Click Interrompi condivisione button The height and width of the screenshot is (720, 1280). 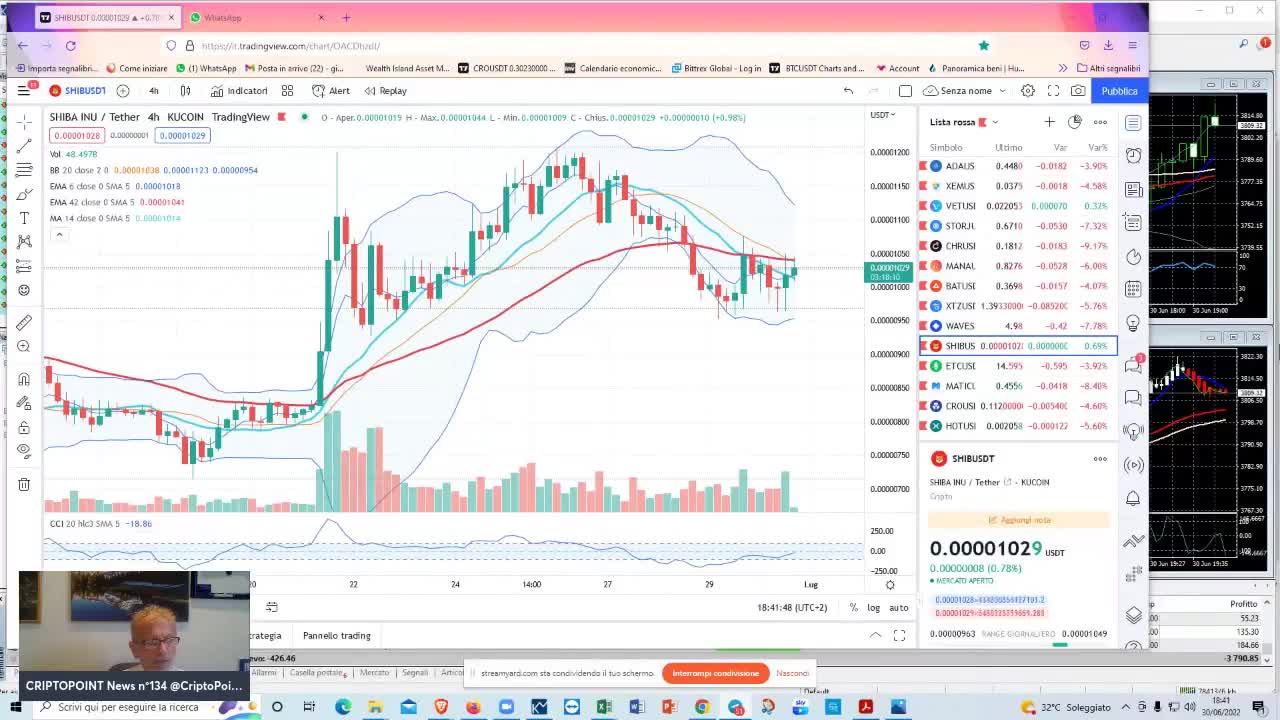click(716, 673)
